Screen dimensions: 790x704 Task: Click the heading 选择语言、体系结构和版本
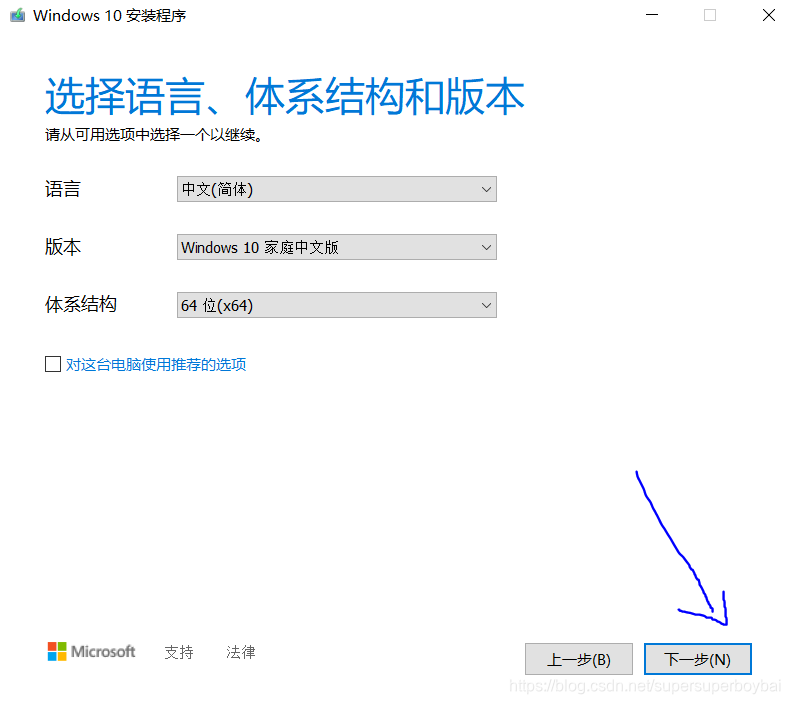(x=285, y=96)
